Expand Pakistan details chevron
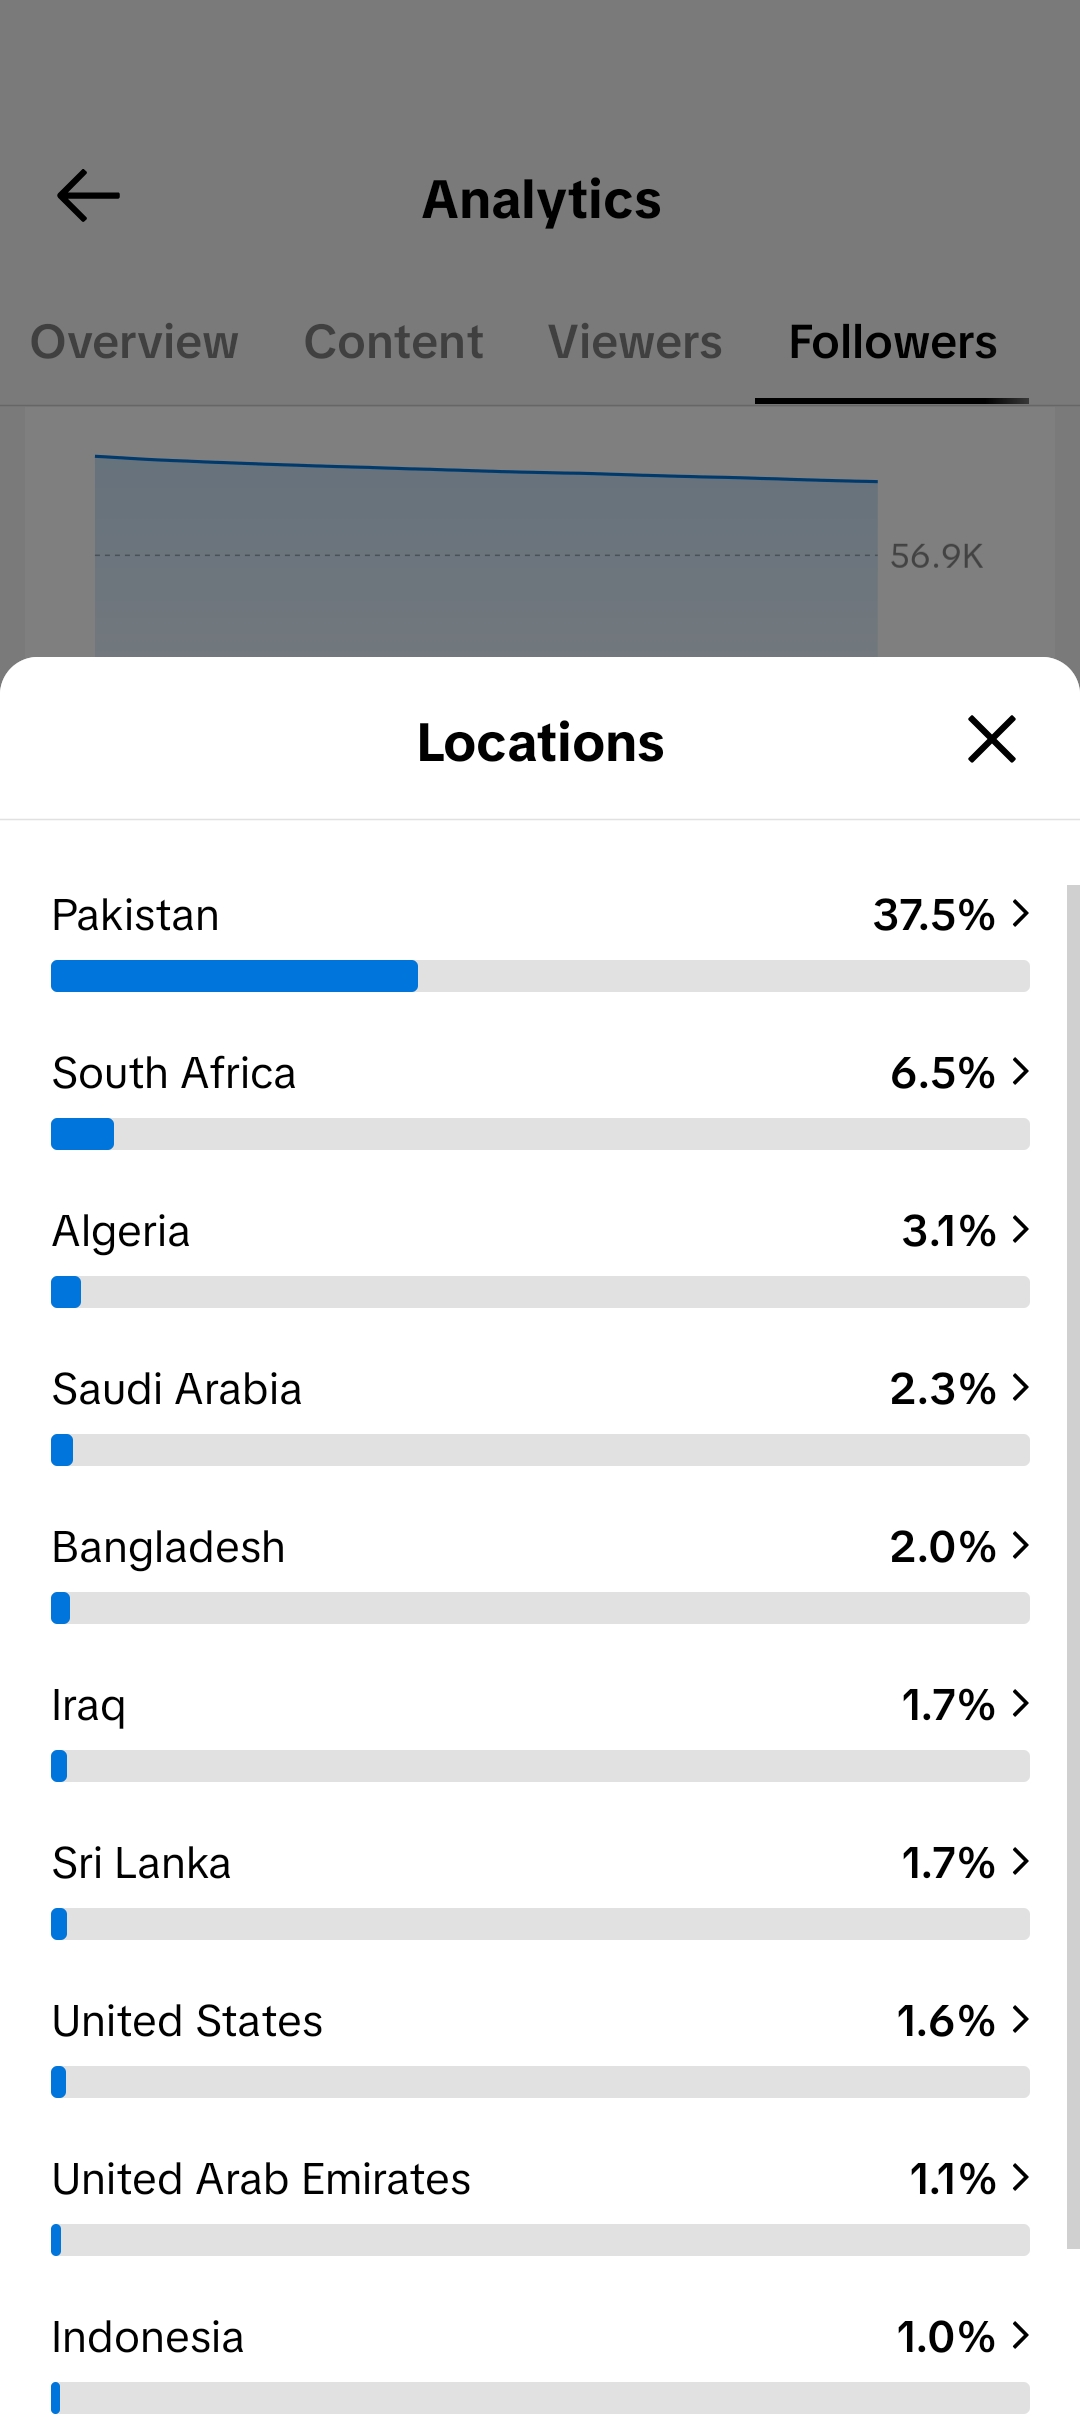 1020,913
